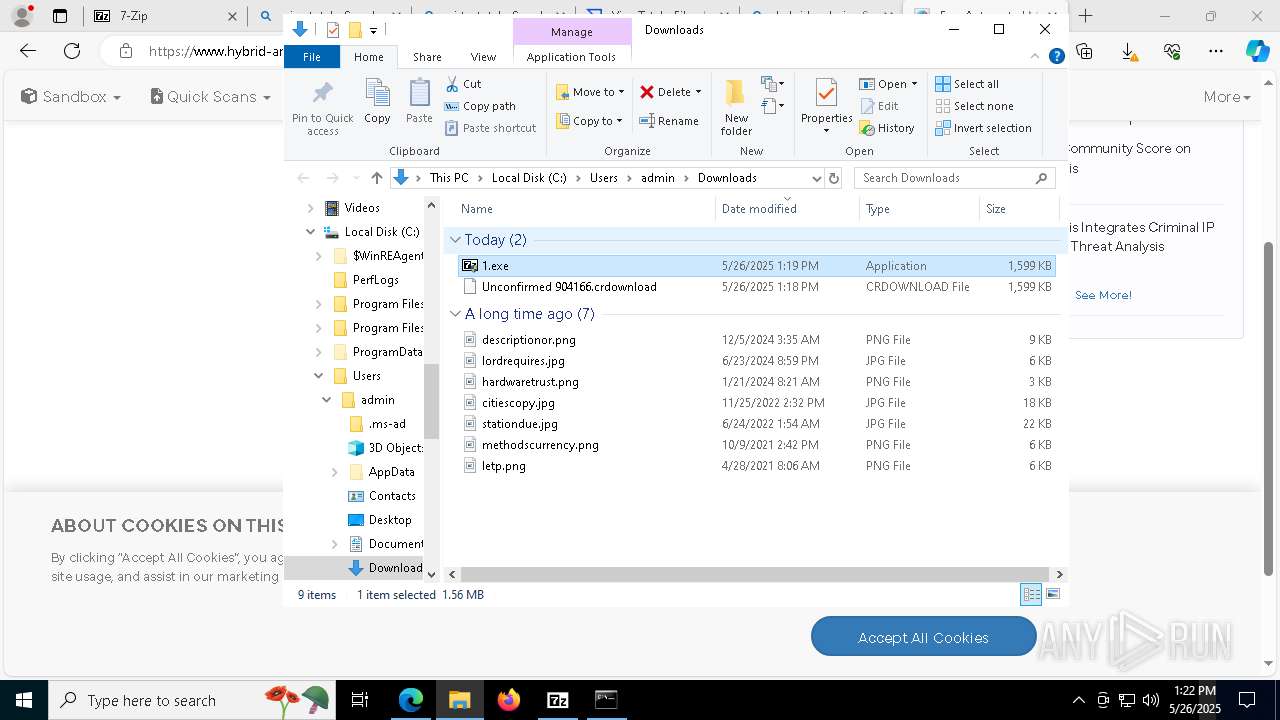Collapse A long time ago group
1280x720 pixels.
(456, 314)
